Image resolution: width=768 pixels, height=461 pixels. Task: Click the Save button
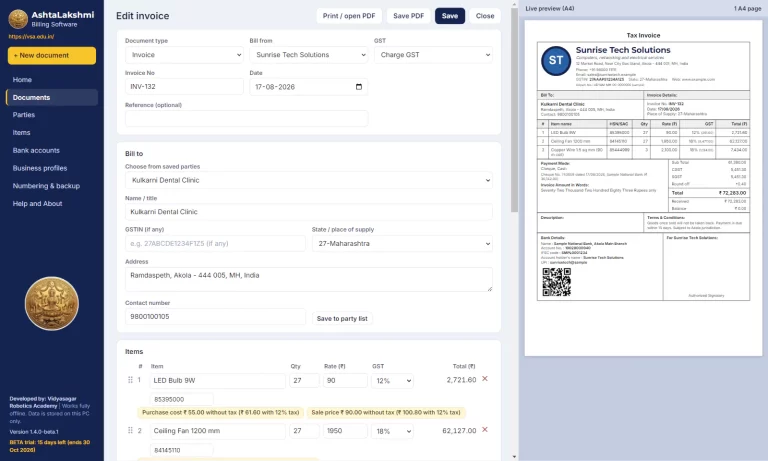click(x=450, y=16)
